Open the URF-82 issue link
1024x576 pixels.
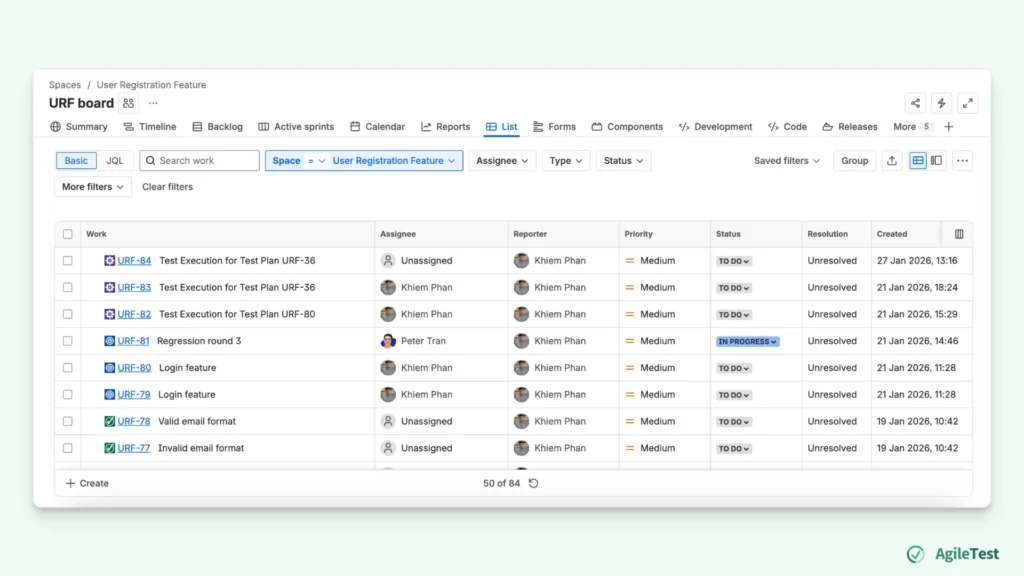point(134,314)
